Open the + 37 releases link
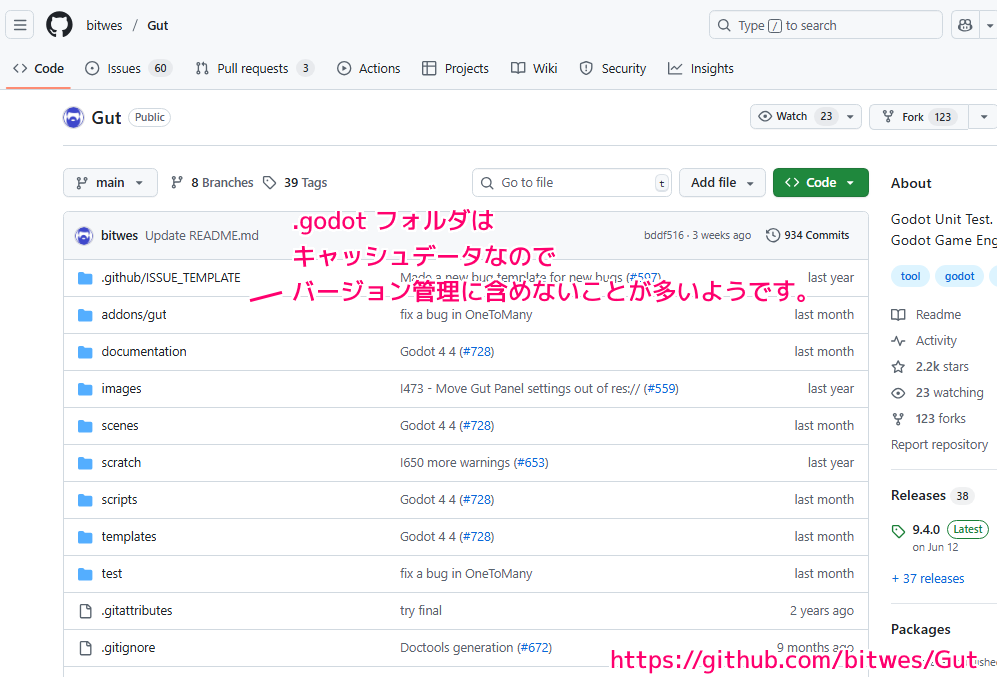Viewport: 997px width, 677px height. click(927, 578)
